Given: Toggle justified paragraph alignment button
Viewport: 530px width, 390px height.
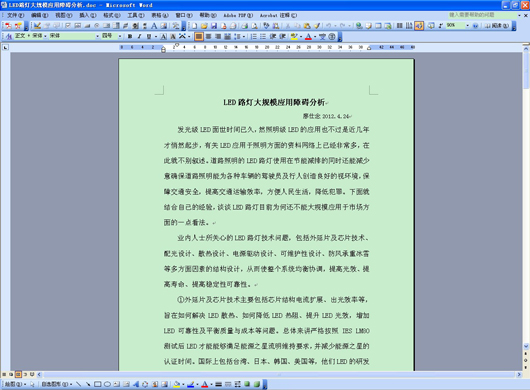Looking at the screenshot, I should click(x=199, y=36).
